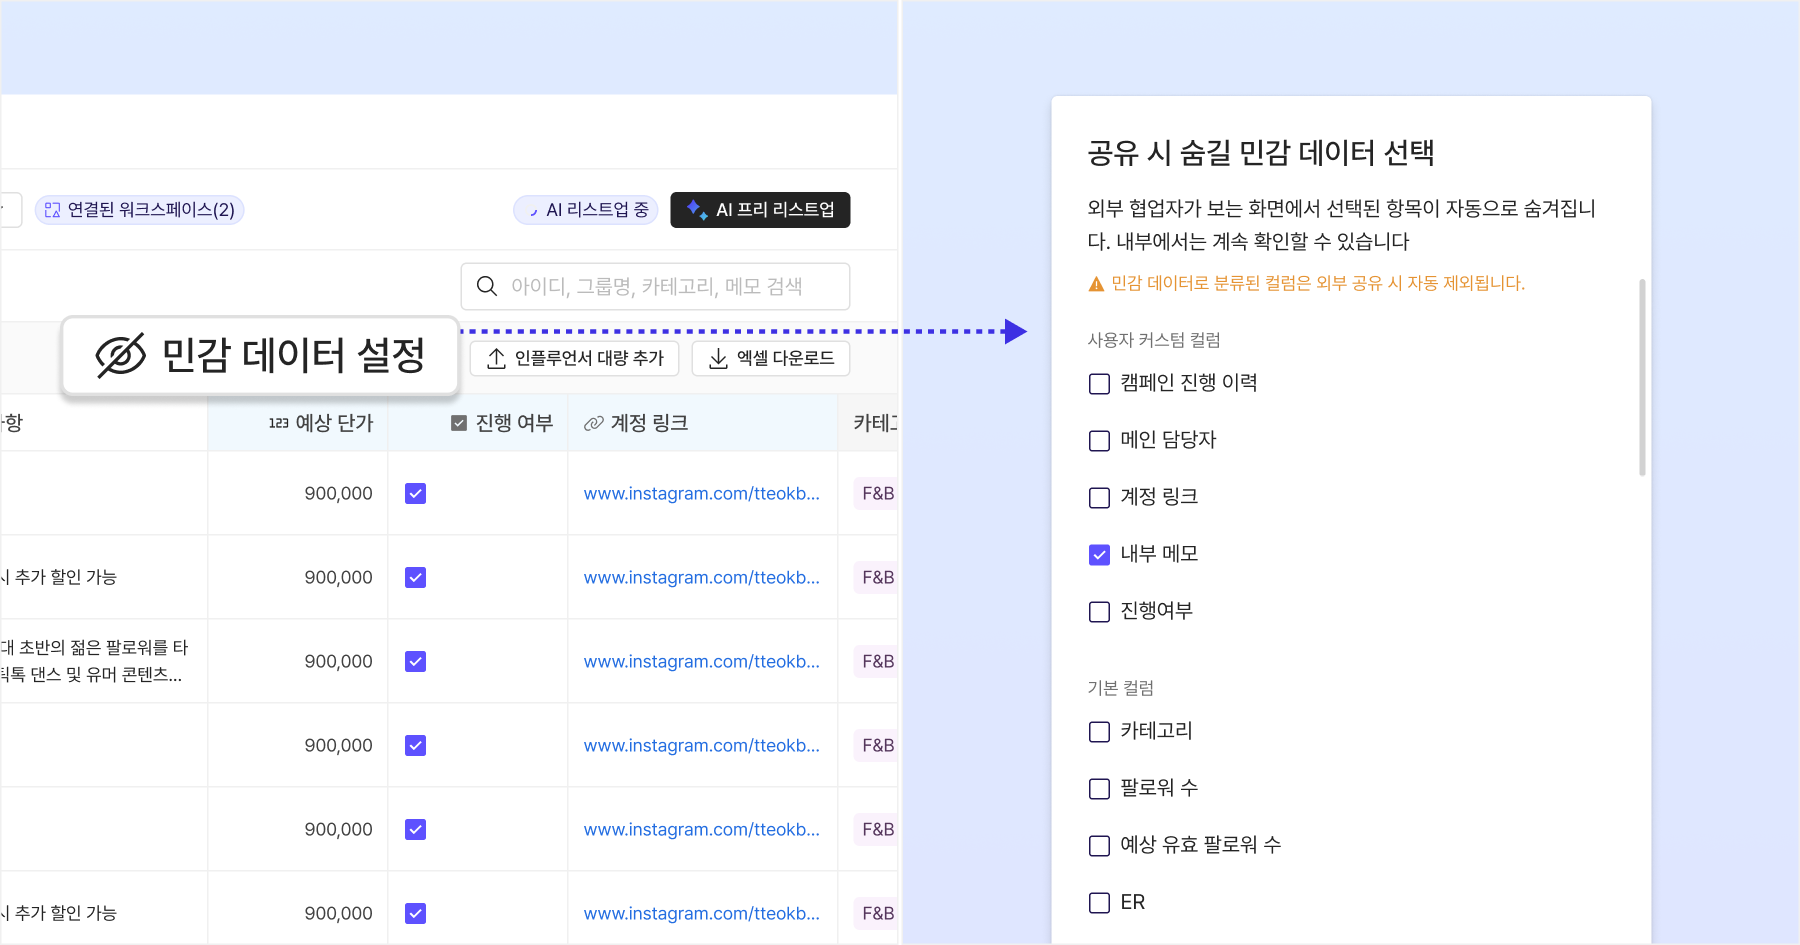Screen dimensions: 1800x945
Task: Check the 예상 유효 팔로워 수 checkbox
Action: [x=1099, y=846]
